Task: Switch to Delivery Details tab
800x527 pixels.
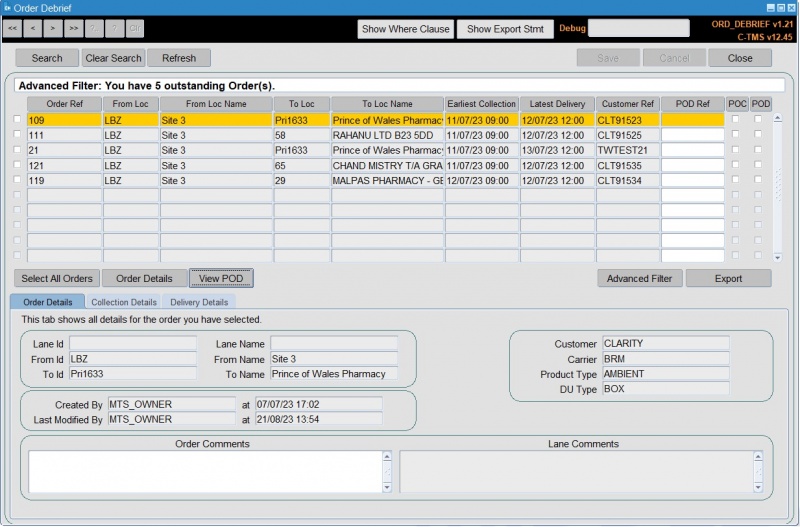Action: pyautogui.click(x=199, y=302)
